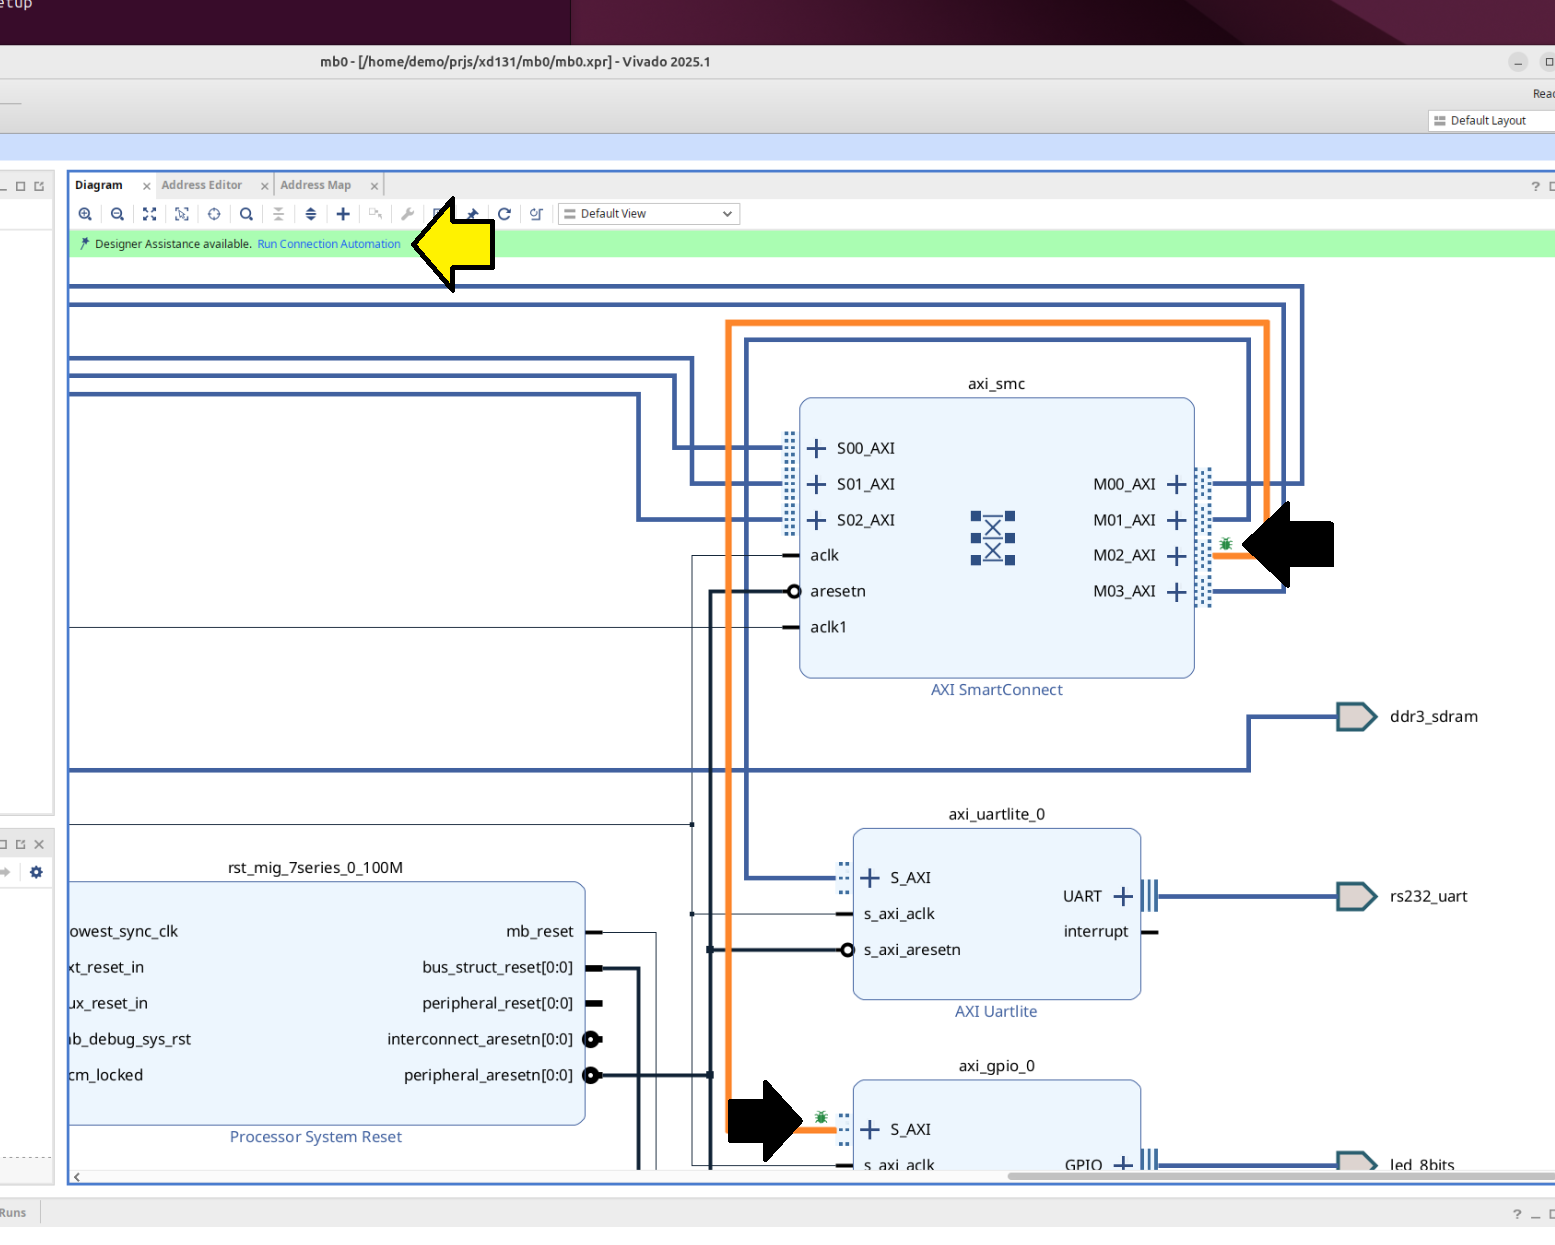
Task: Open the Default View dropdown
Action: (x=648, y=214)
